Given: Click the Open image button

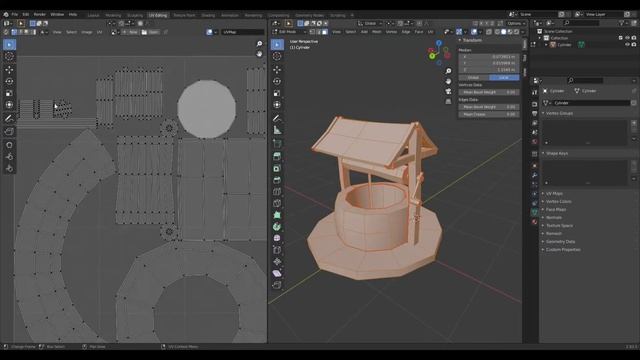Looking at the screenshot, I should coord(150,32).
